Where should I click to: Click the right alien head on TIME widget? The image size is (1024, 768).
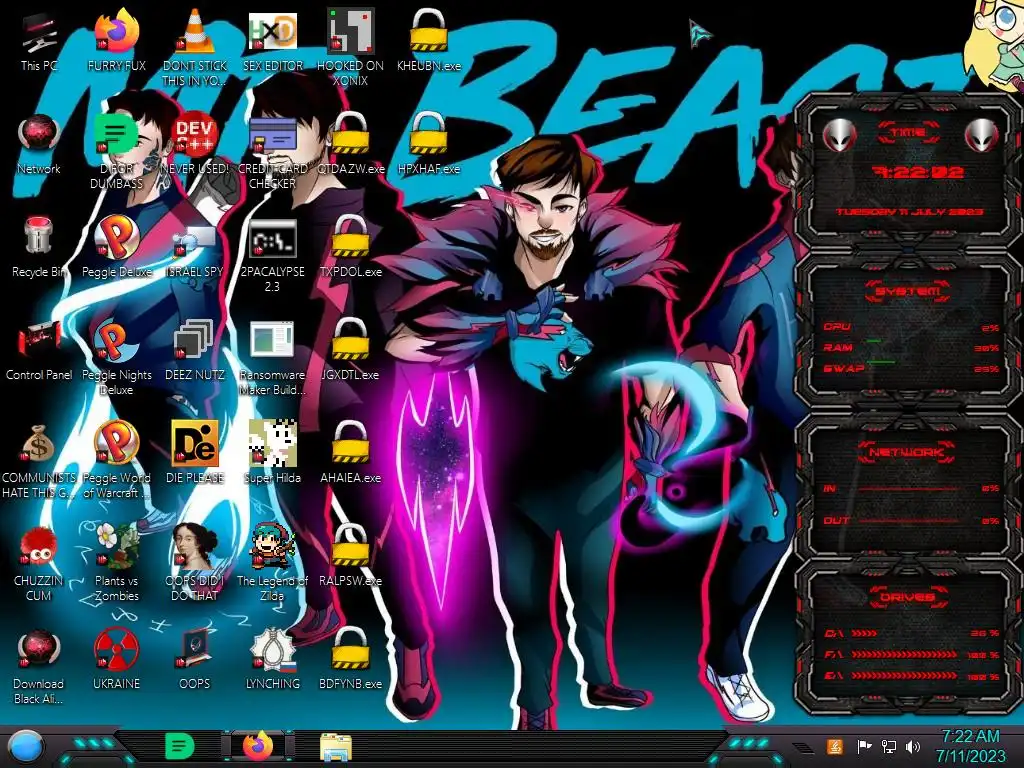pyautogui.click(x=981, y=136)
